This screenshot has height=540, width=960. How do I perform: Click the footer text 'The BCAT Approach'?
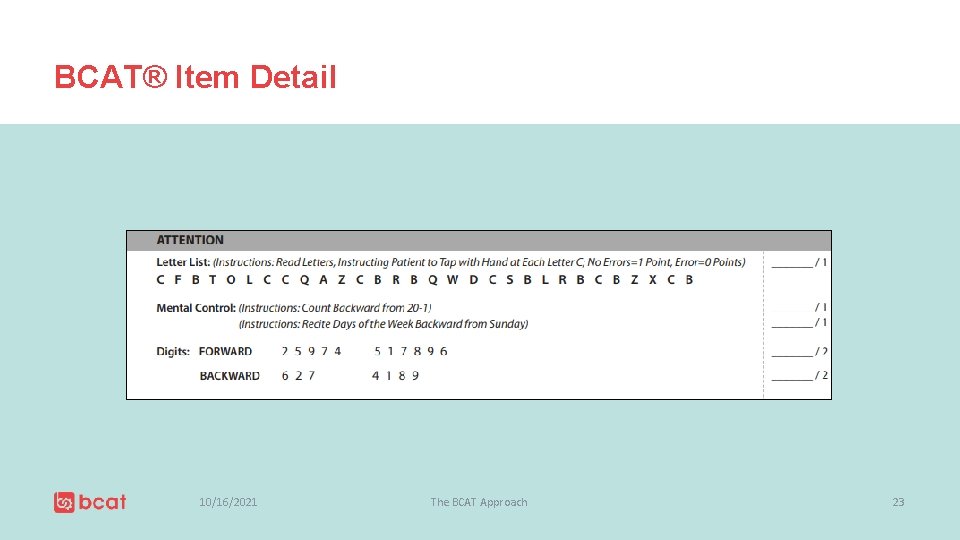click(x=479, y=502)
